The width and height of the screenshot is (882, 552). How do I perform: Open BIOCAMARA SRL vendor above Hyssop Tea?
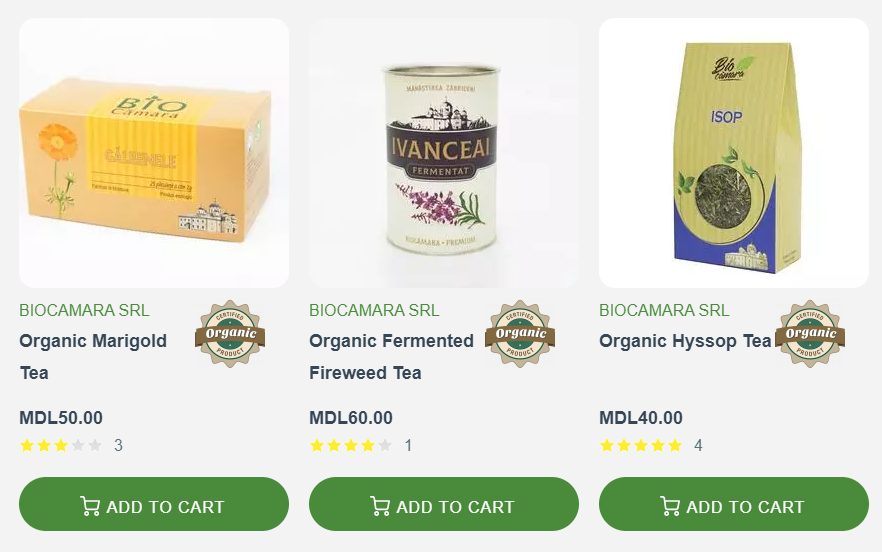(664, 310)
